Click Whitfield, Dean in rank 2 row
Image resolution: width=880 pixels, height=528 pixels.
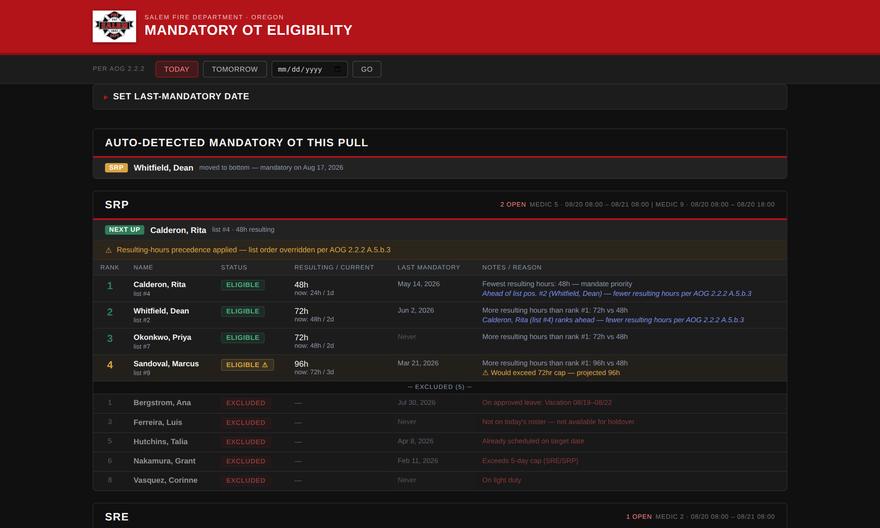[161, 311]
